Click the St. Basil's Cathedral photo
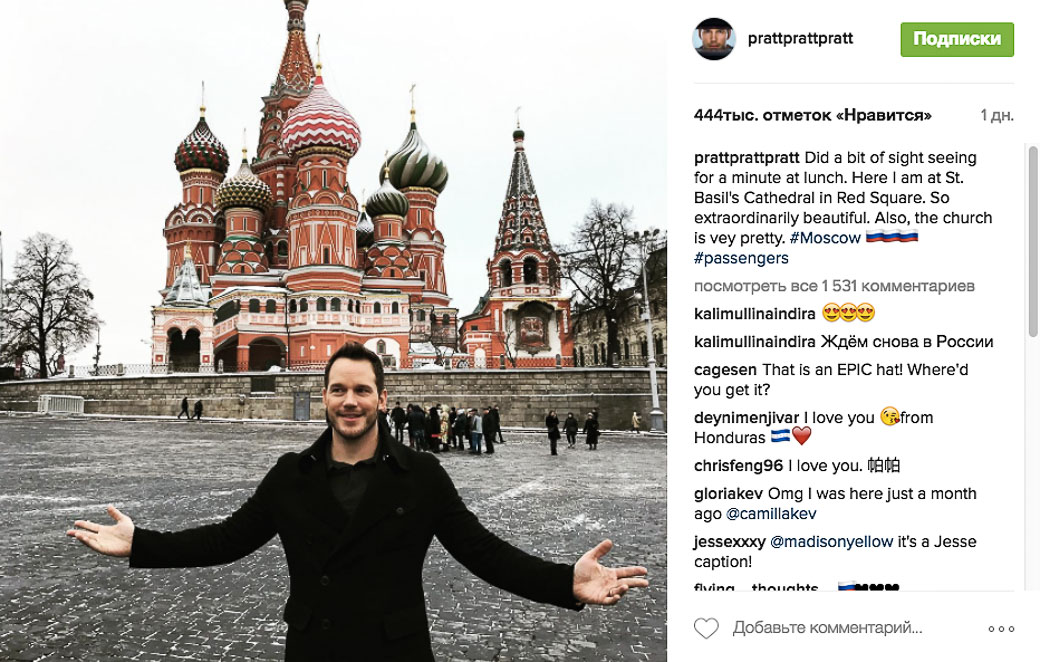 333,331
